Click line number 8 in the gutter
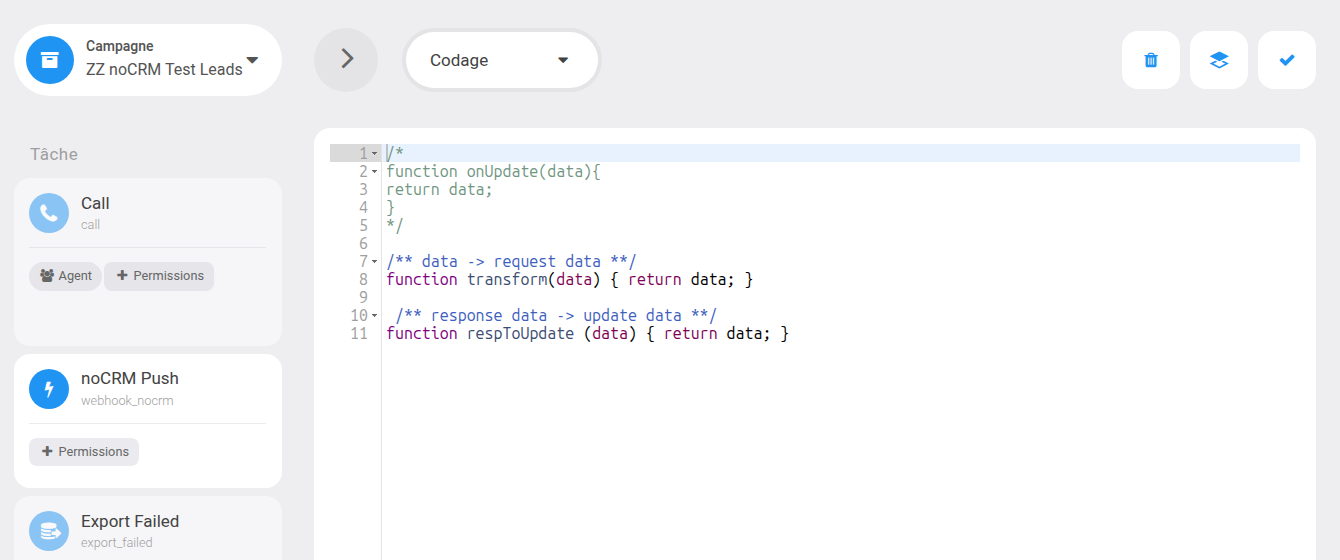The image size is (1340, 560). (362, 280)
